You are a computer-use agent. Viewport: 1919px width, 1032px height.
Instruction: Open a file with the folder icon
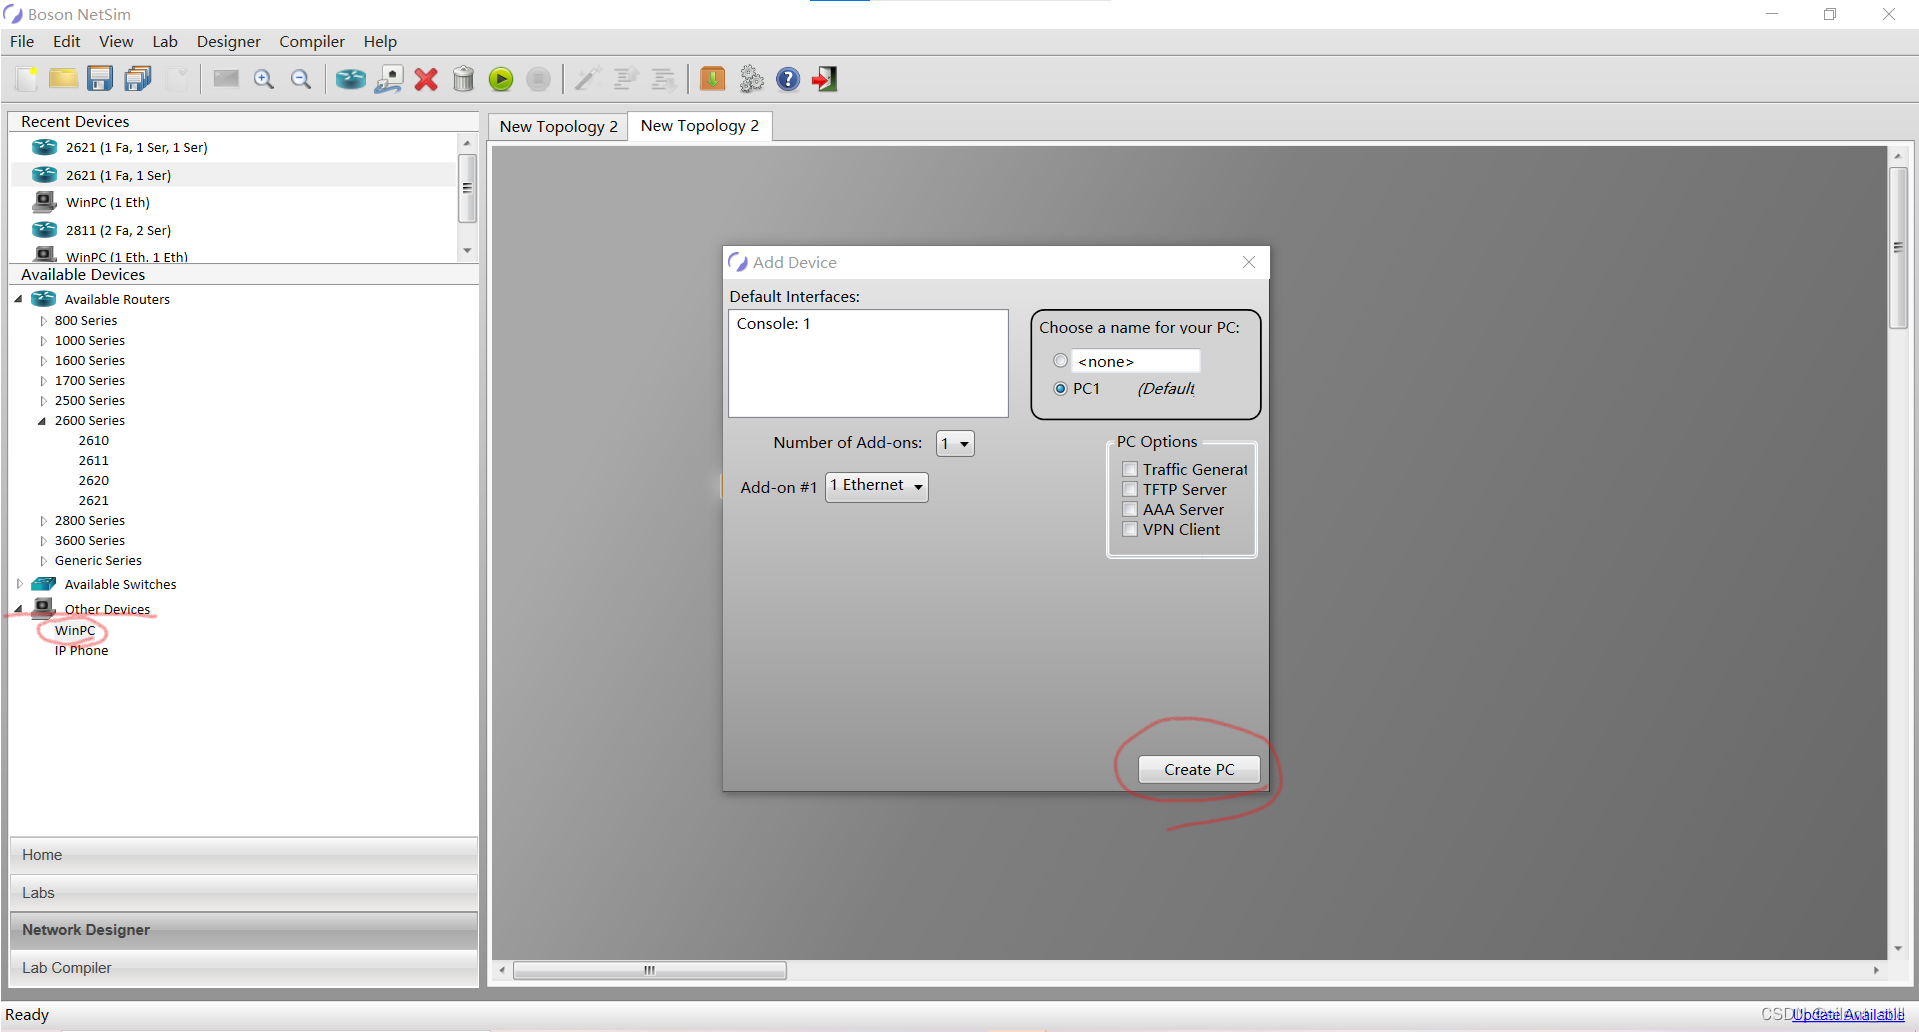[x=63, y=79]
